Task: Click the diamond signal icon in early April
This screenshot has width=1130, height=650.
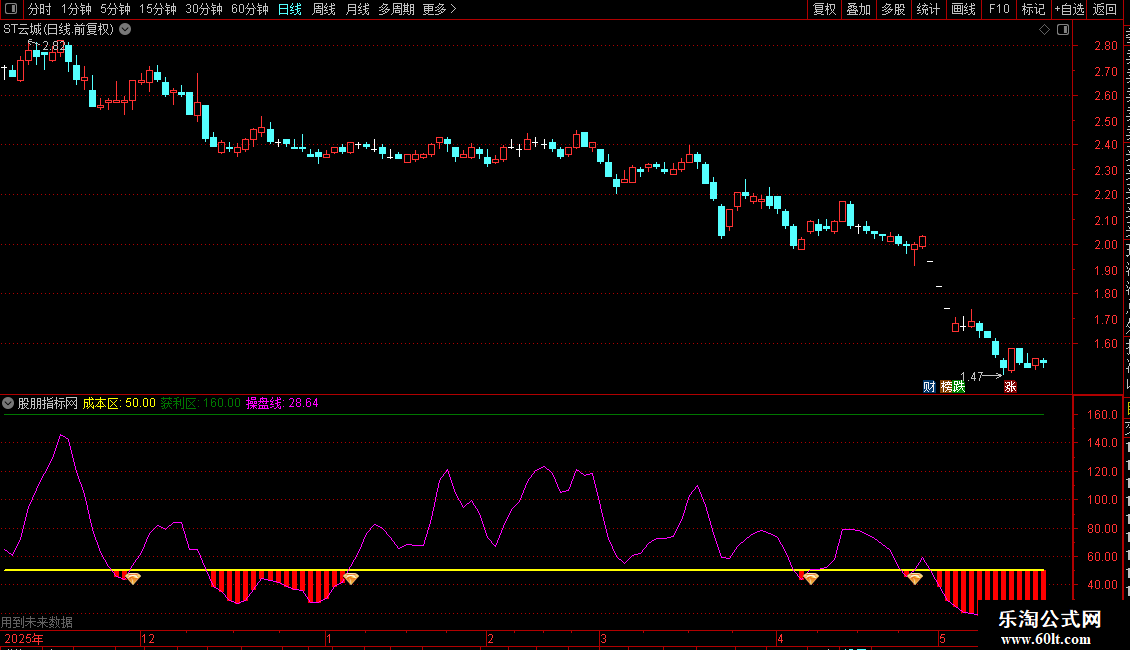Action: pyautogui.click(x=811, y=578)
